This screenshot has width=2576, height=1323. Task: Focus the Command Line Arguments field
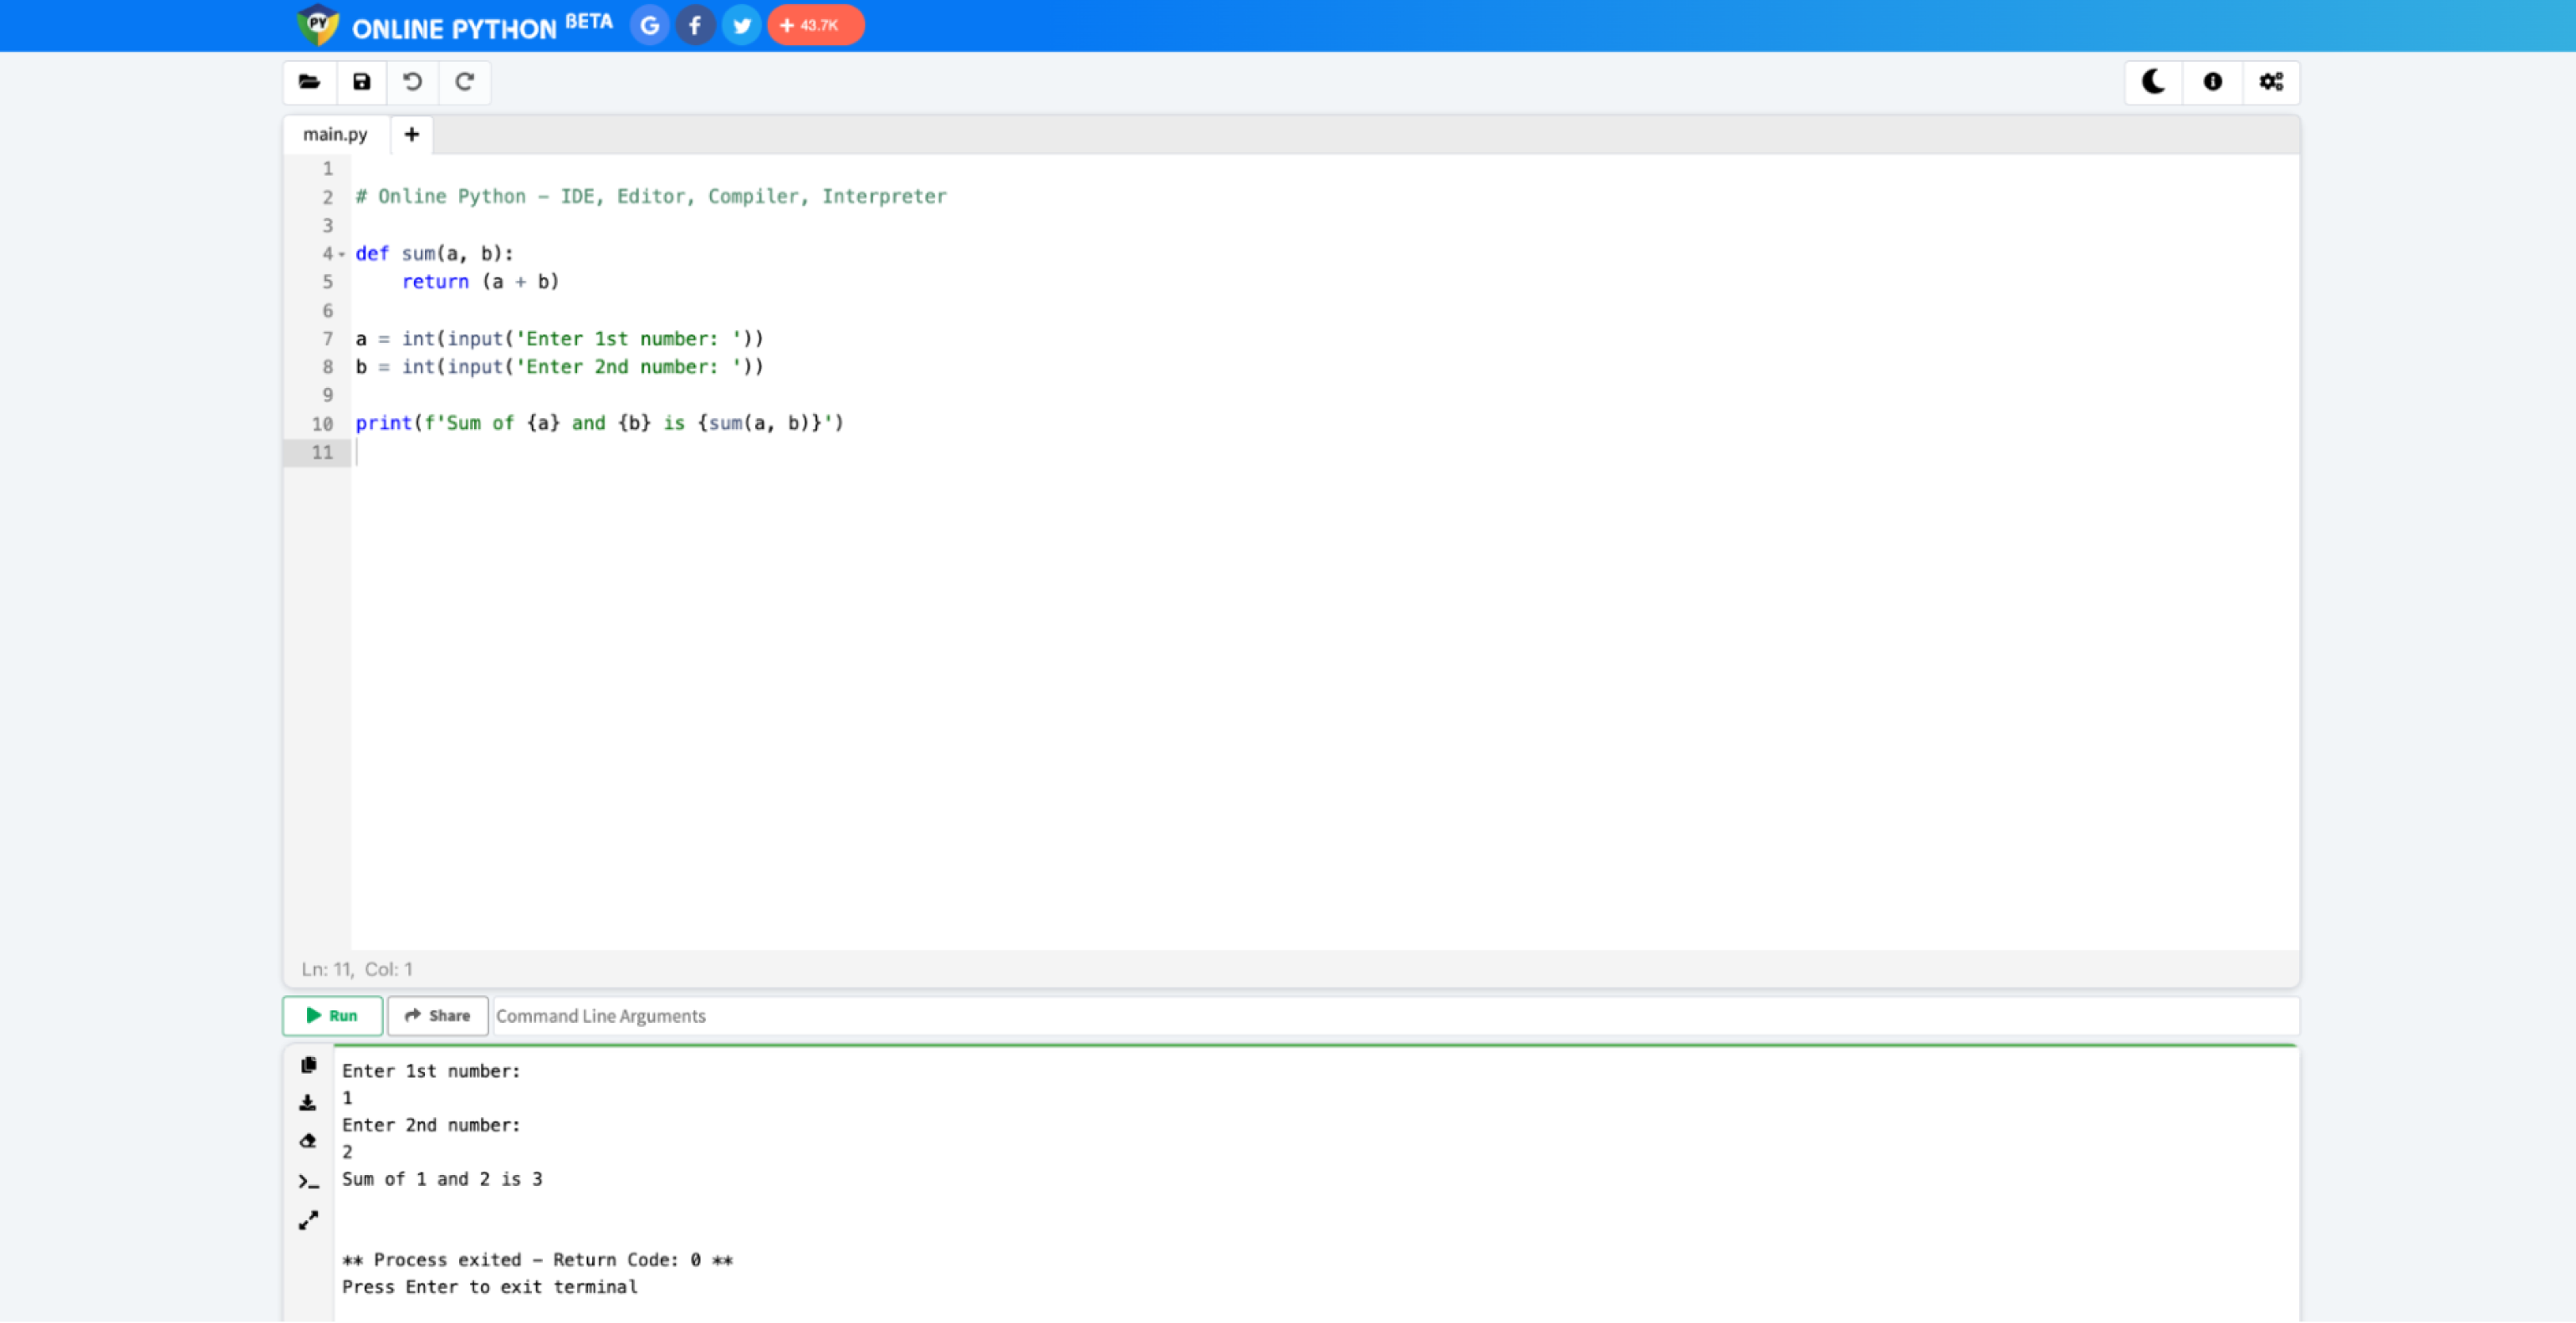click(x=1396, y=1015)
